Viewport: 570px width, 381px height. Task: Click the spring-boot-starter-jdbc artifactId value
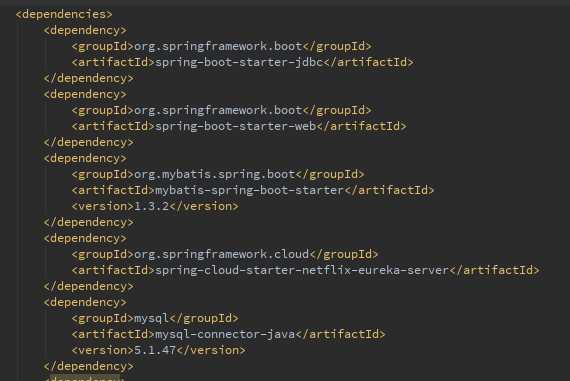tap(239, 62)
